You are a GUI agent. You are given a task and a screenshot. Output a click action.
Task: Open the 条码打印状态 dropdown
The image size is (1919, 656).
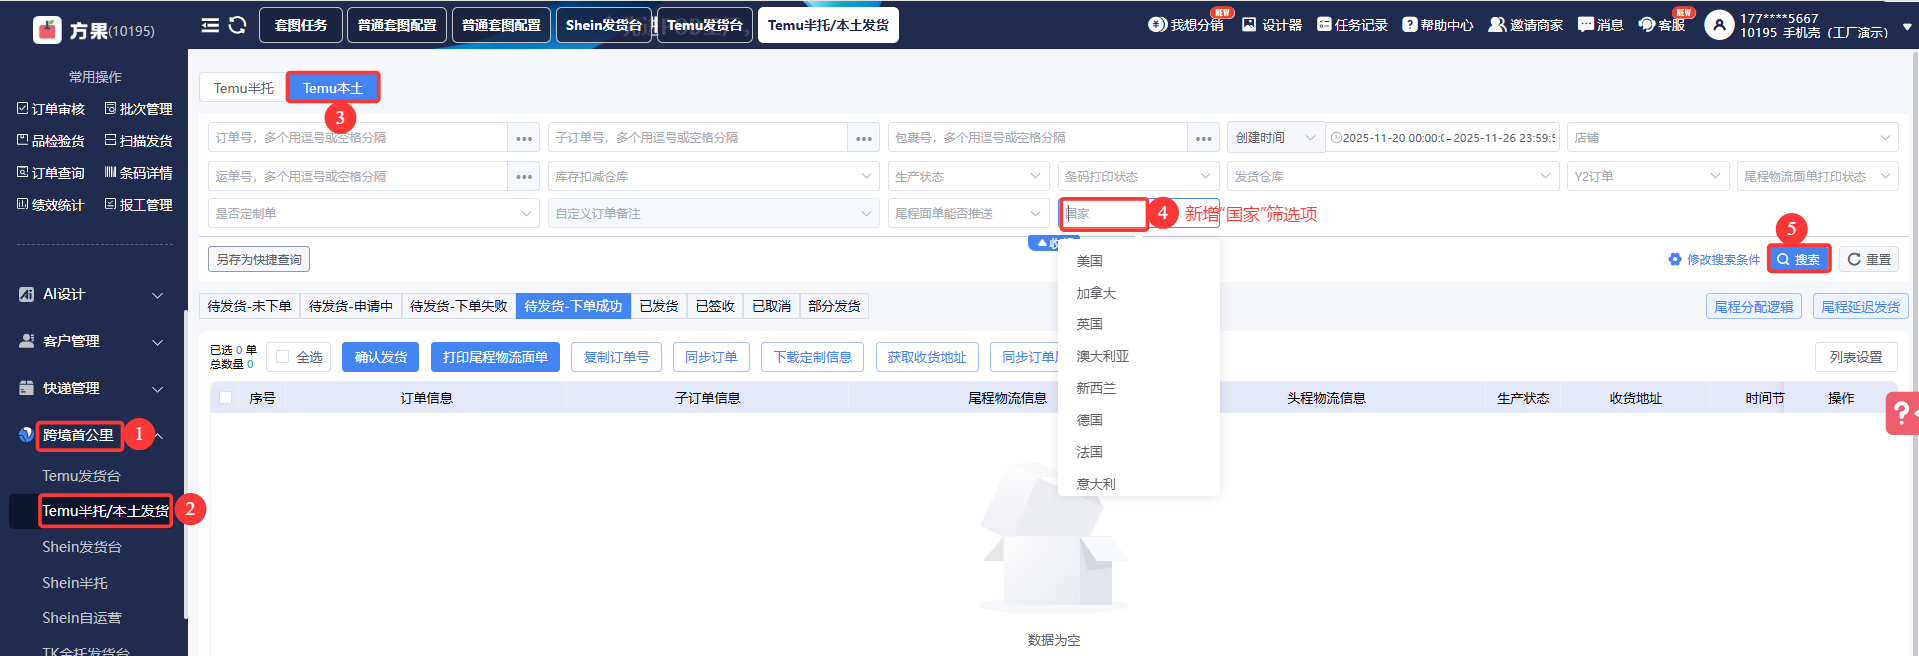[x=1138, y=177]
